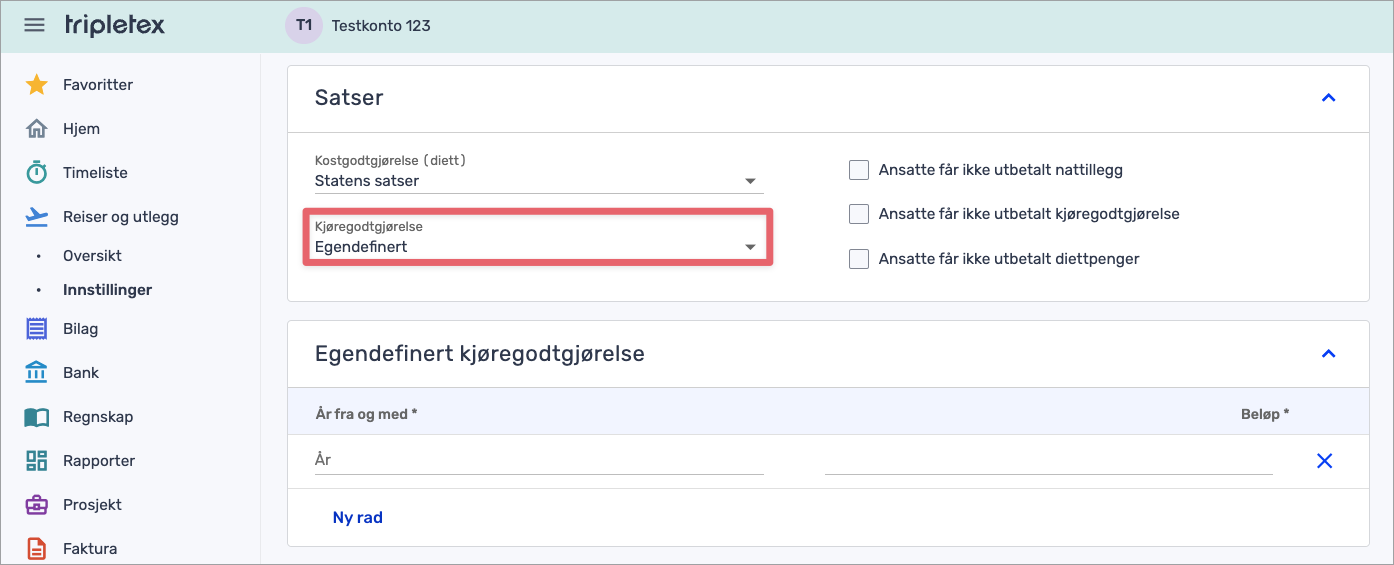The height and width of the screenshot is (565, 1394).
Task: Click the Timeliste stopwatch icon
Action: (x=37, y=173)
